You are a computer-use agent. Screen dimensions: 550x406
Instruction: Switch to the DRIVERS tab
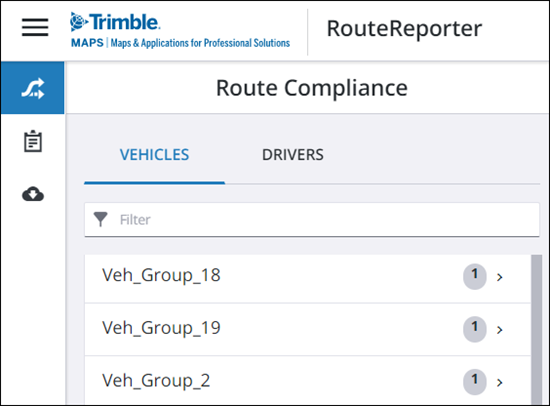pos(293,155)
